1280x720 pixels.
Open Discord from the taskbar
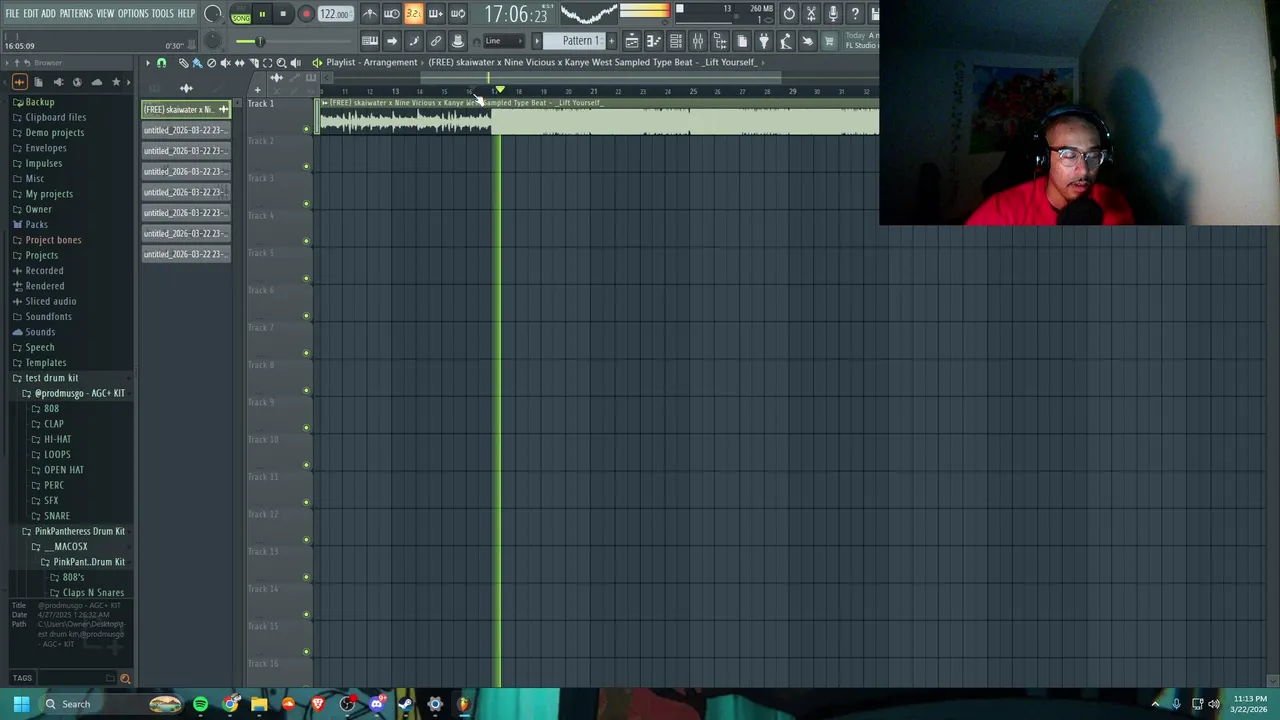pos(376,704)
